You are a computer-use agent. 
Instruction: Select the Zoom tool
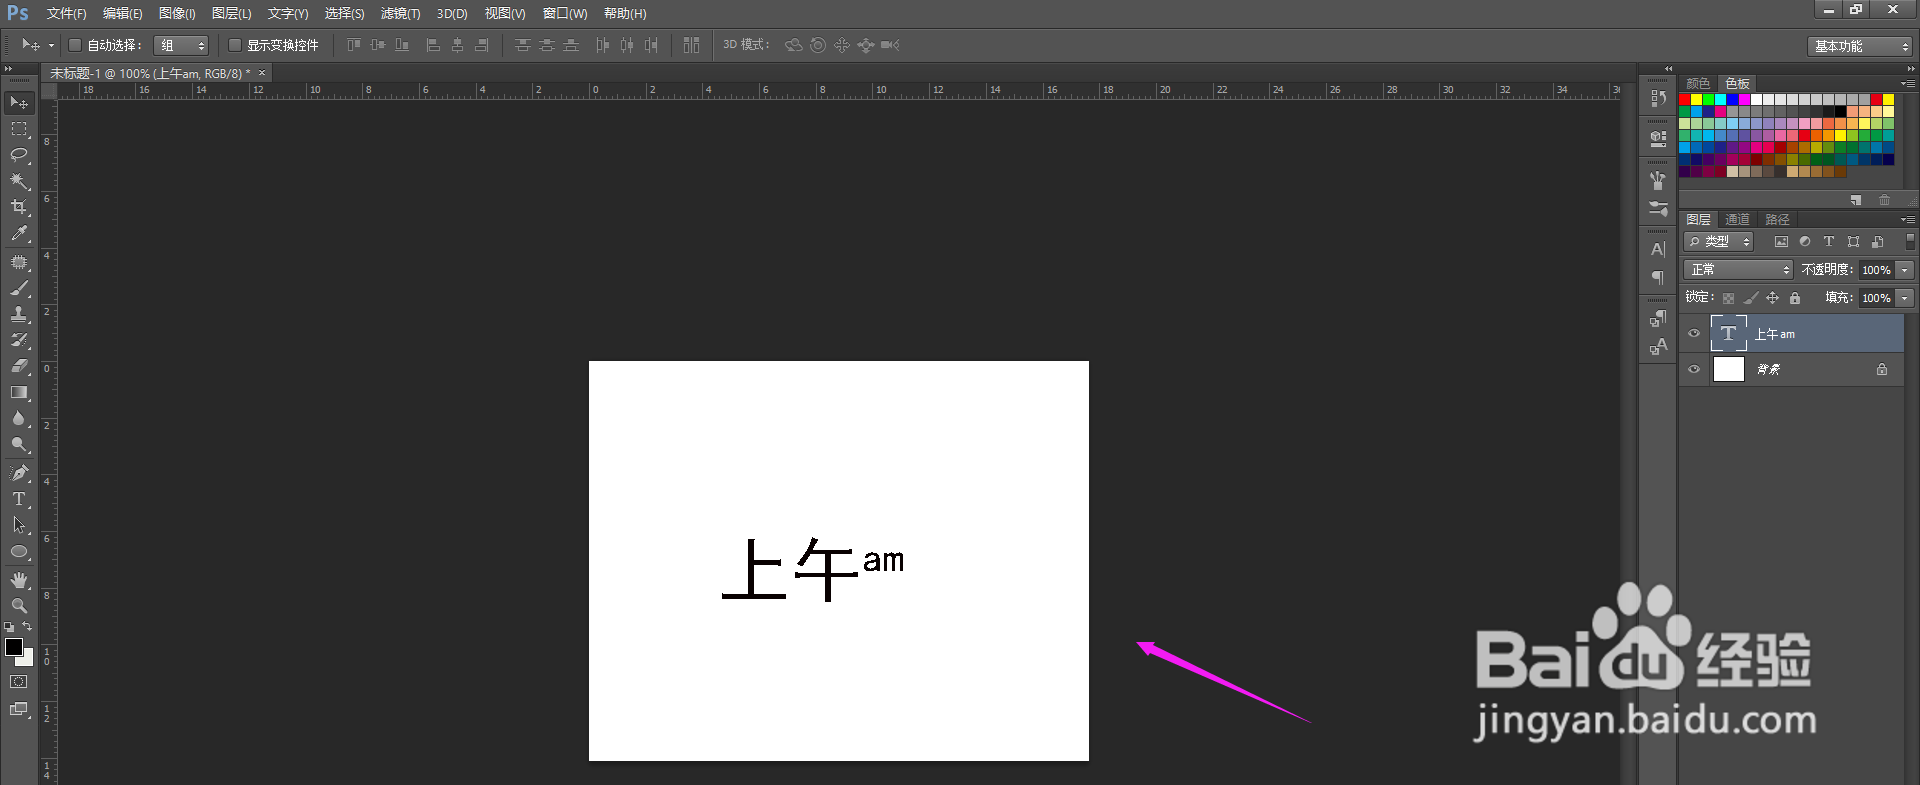[19, 606]
